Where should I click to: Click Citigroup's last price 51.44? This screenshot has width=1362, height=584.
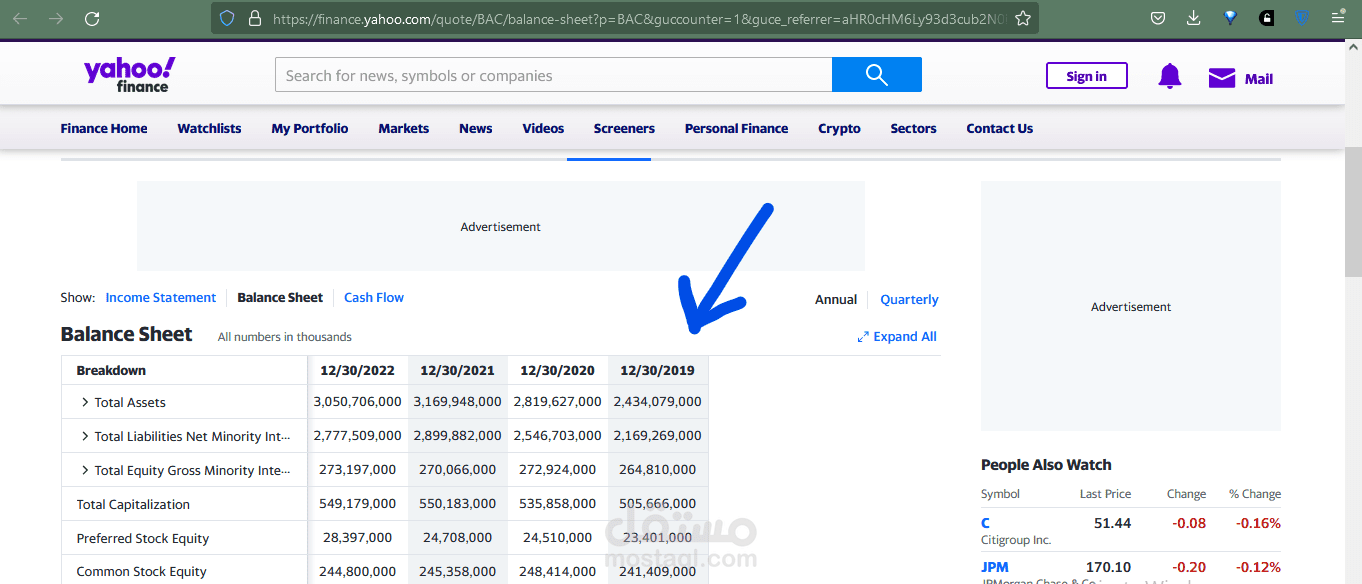[1113, 523]
